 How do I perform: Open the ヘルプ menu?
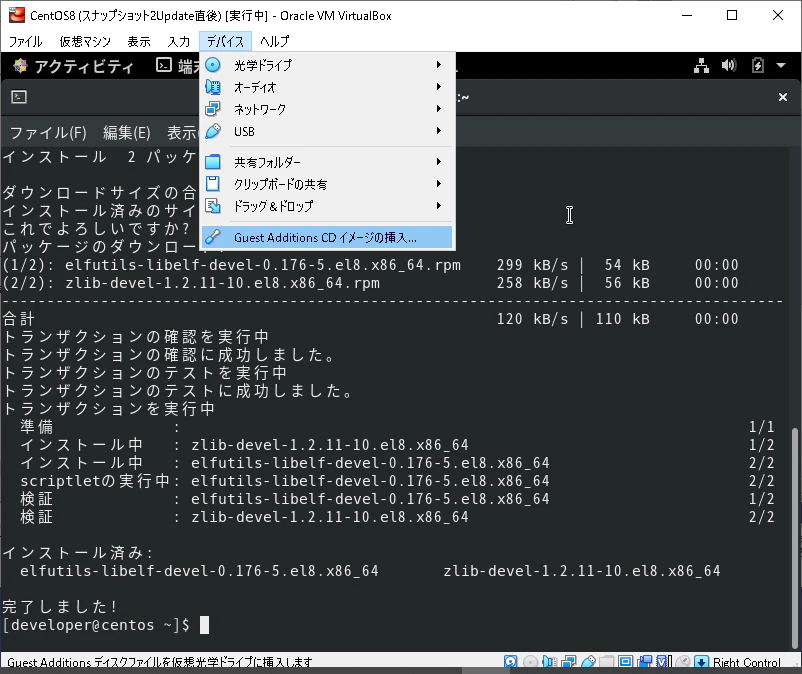click(x=274, y=41)
